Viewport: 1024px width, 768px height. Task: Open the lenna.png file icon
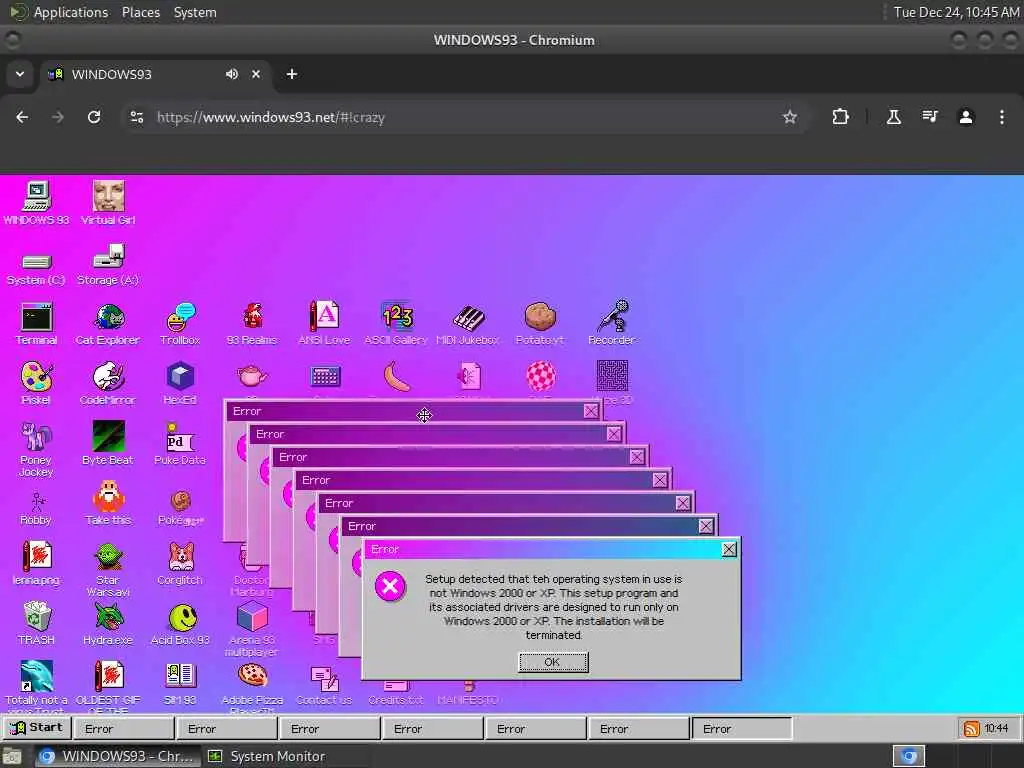[x=37, y=563]
